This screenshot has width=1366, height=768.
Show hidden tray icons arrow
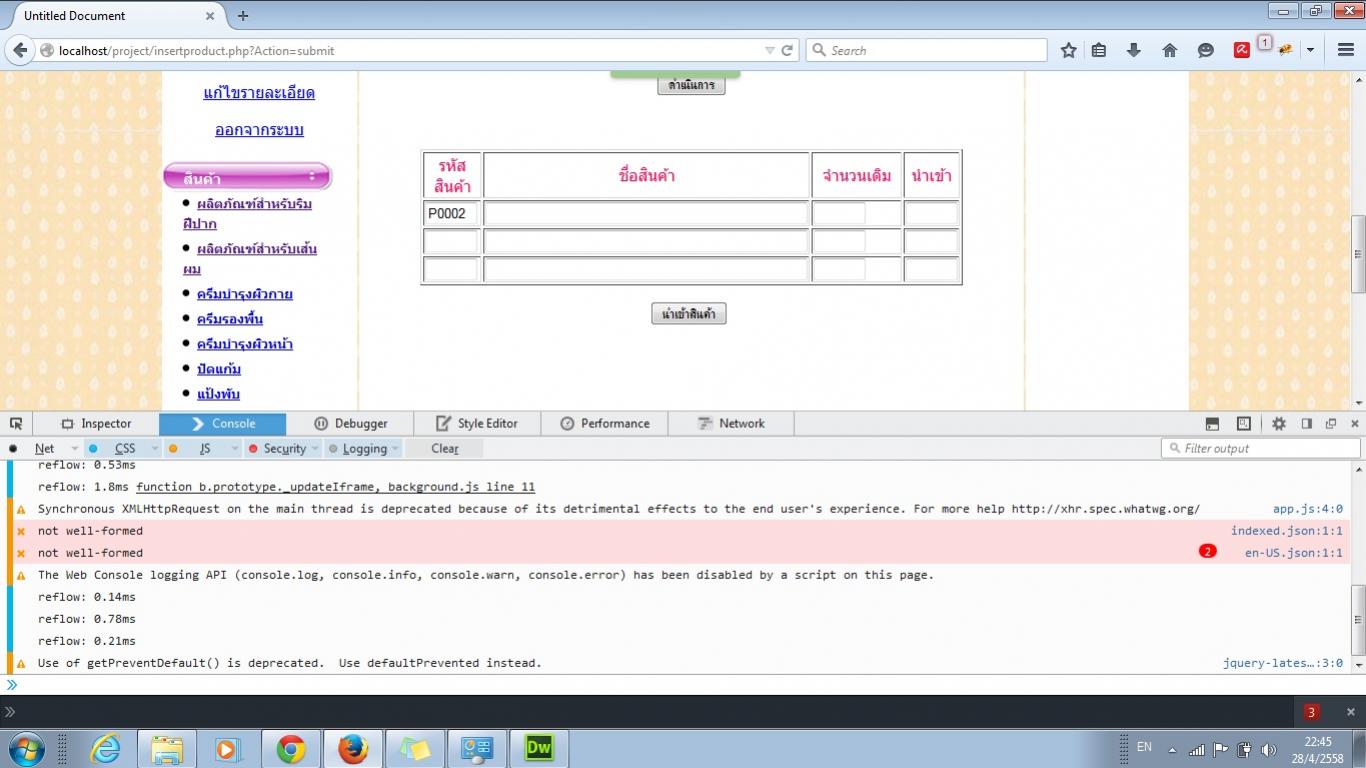coord(1172,749)
